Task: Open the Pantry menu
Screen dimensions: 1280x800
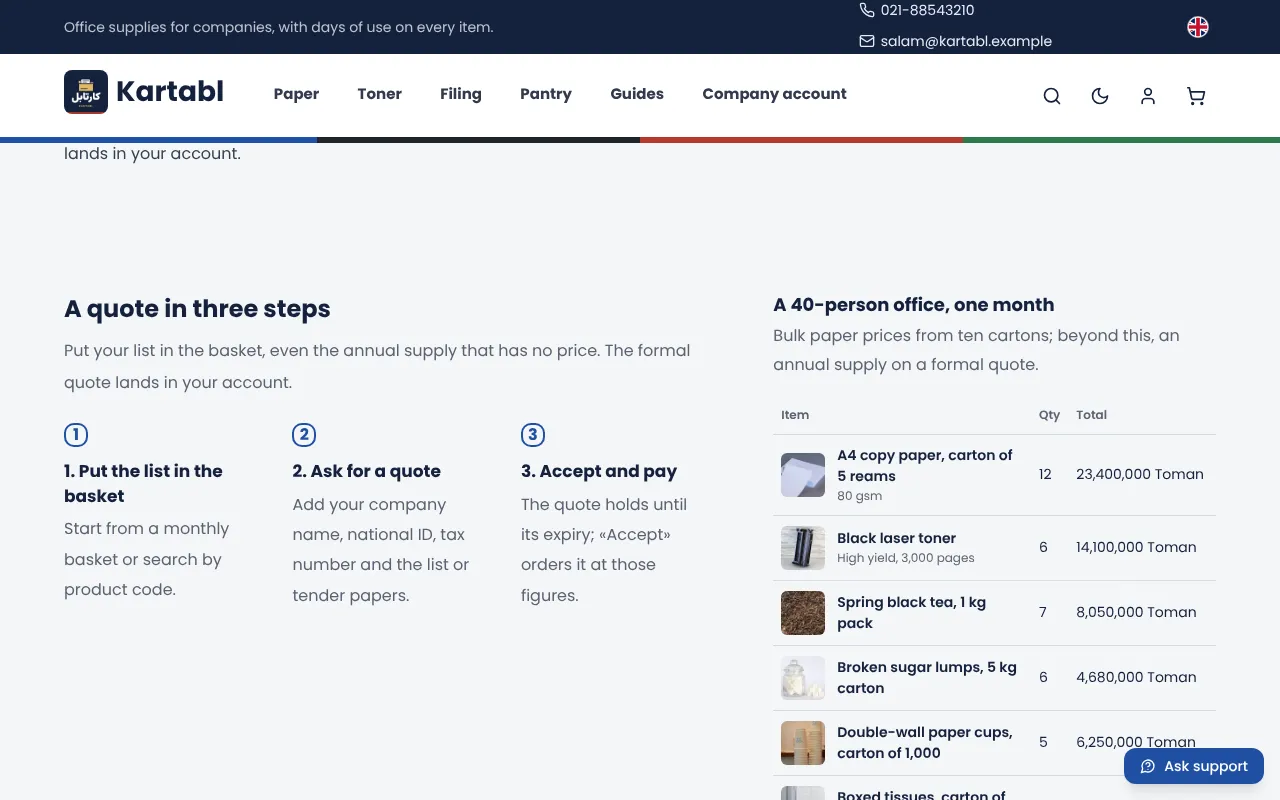Action: 546,94
